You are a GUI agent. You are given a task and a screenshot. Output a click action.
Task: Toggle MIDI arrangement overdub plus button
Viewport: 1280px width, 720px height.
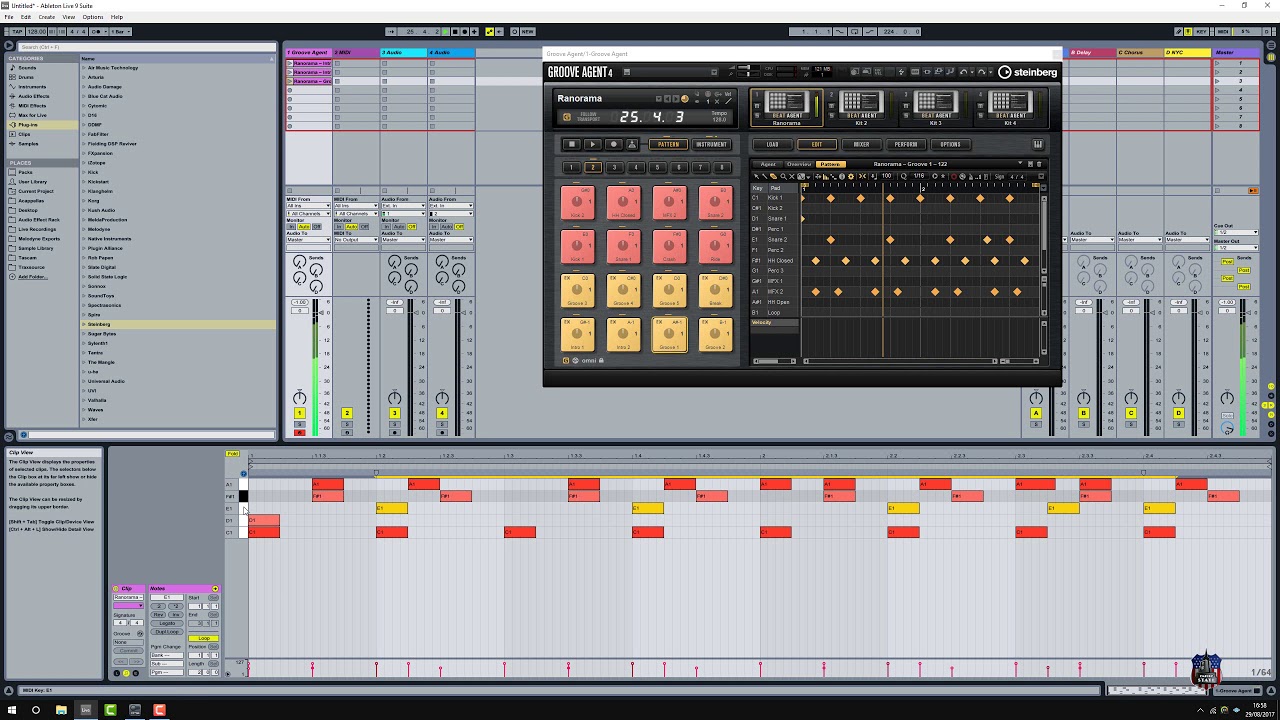coord(474,32)
